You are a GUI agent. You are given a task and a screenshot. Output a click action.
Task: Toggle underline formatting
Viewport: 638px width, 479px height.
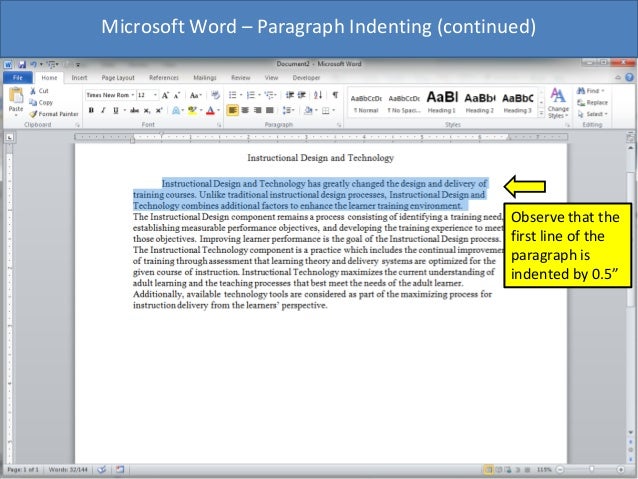click(116, 110)
